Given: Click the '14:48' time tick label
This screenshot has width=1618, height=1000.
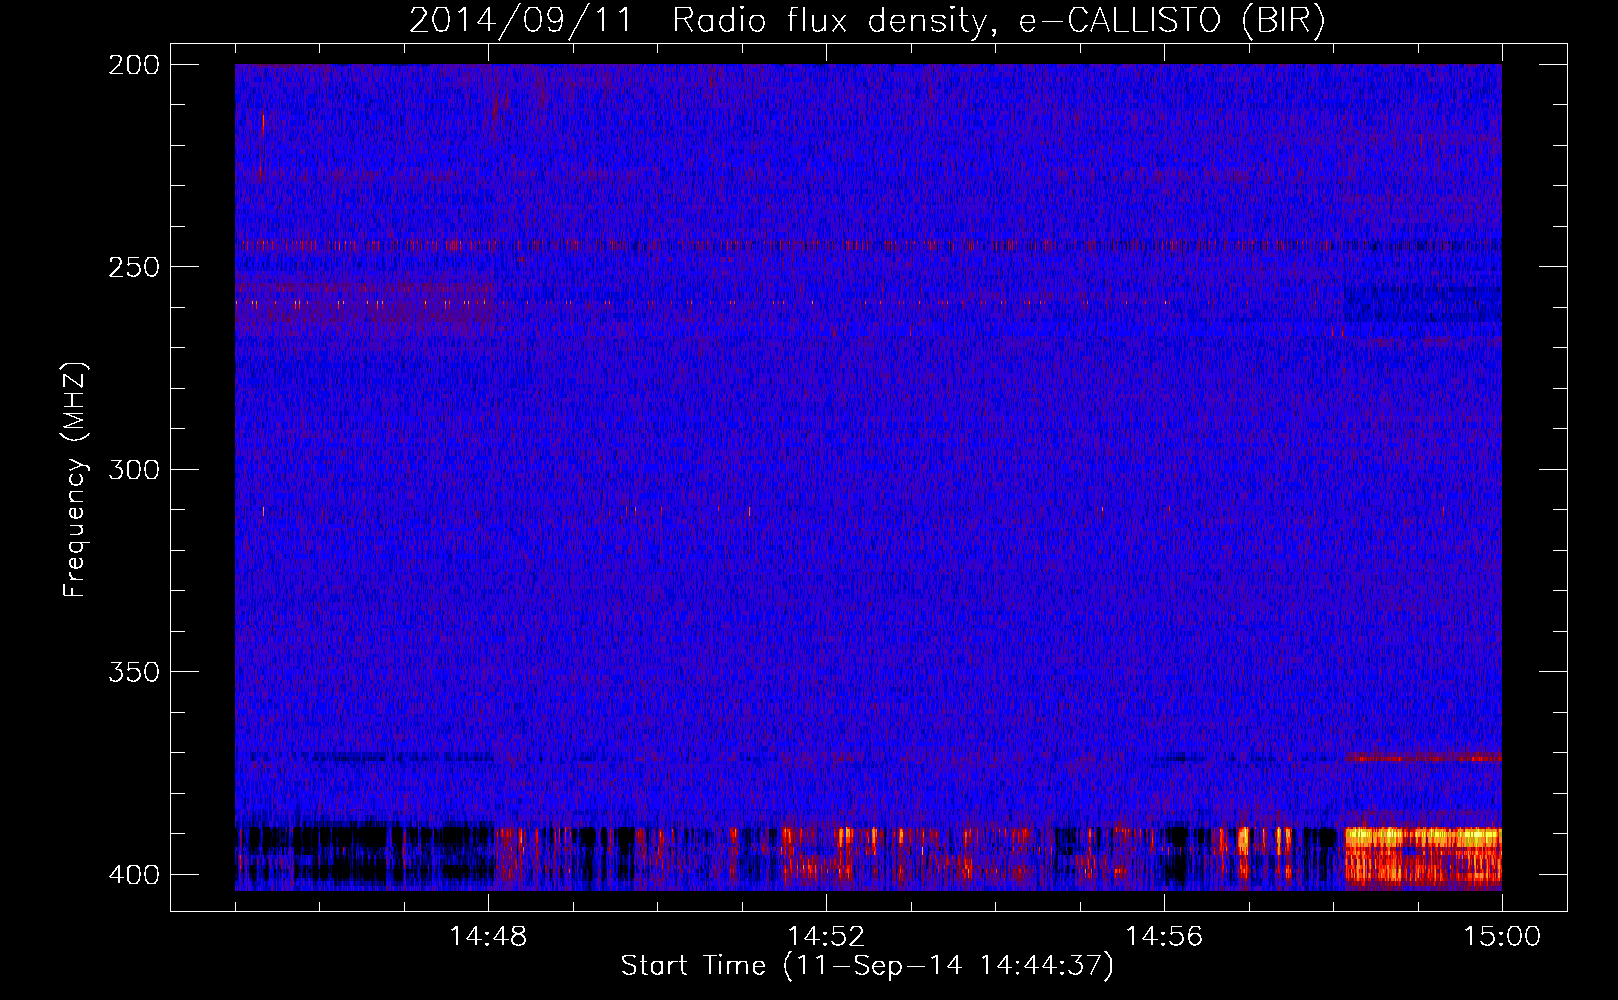Looking at the screenshot, I should click(488, 937).
